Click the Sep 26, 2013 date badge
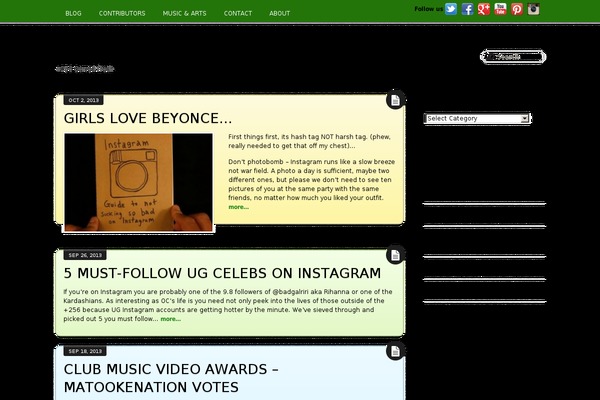This screenshot has height=400, width=600. point(85,255)
